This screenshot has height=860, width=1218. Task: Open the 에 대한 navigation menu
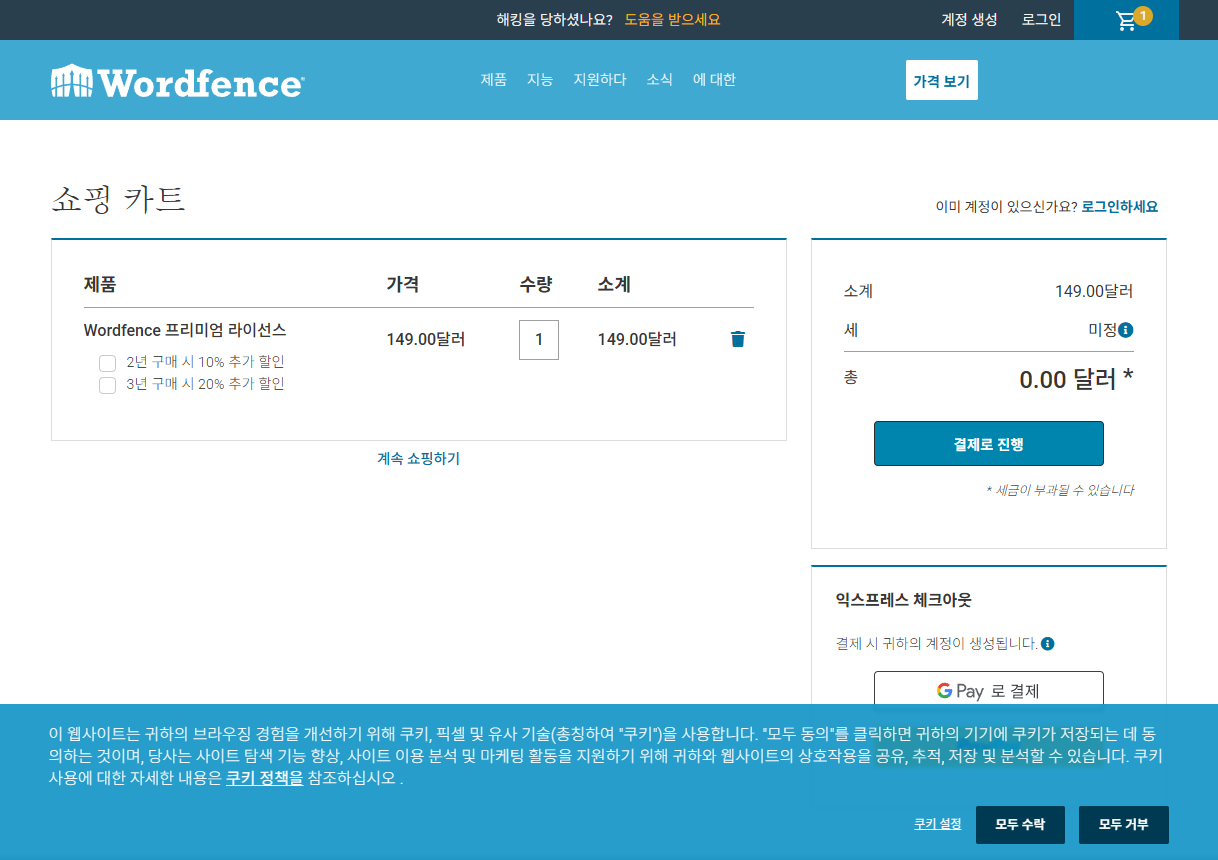click(x=714, y=80)
